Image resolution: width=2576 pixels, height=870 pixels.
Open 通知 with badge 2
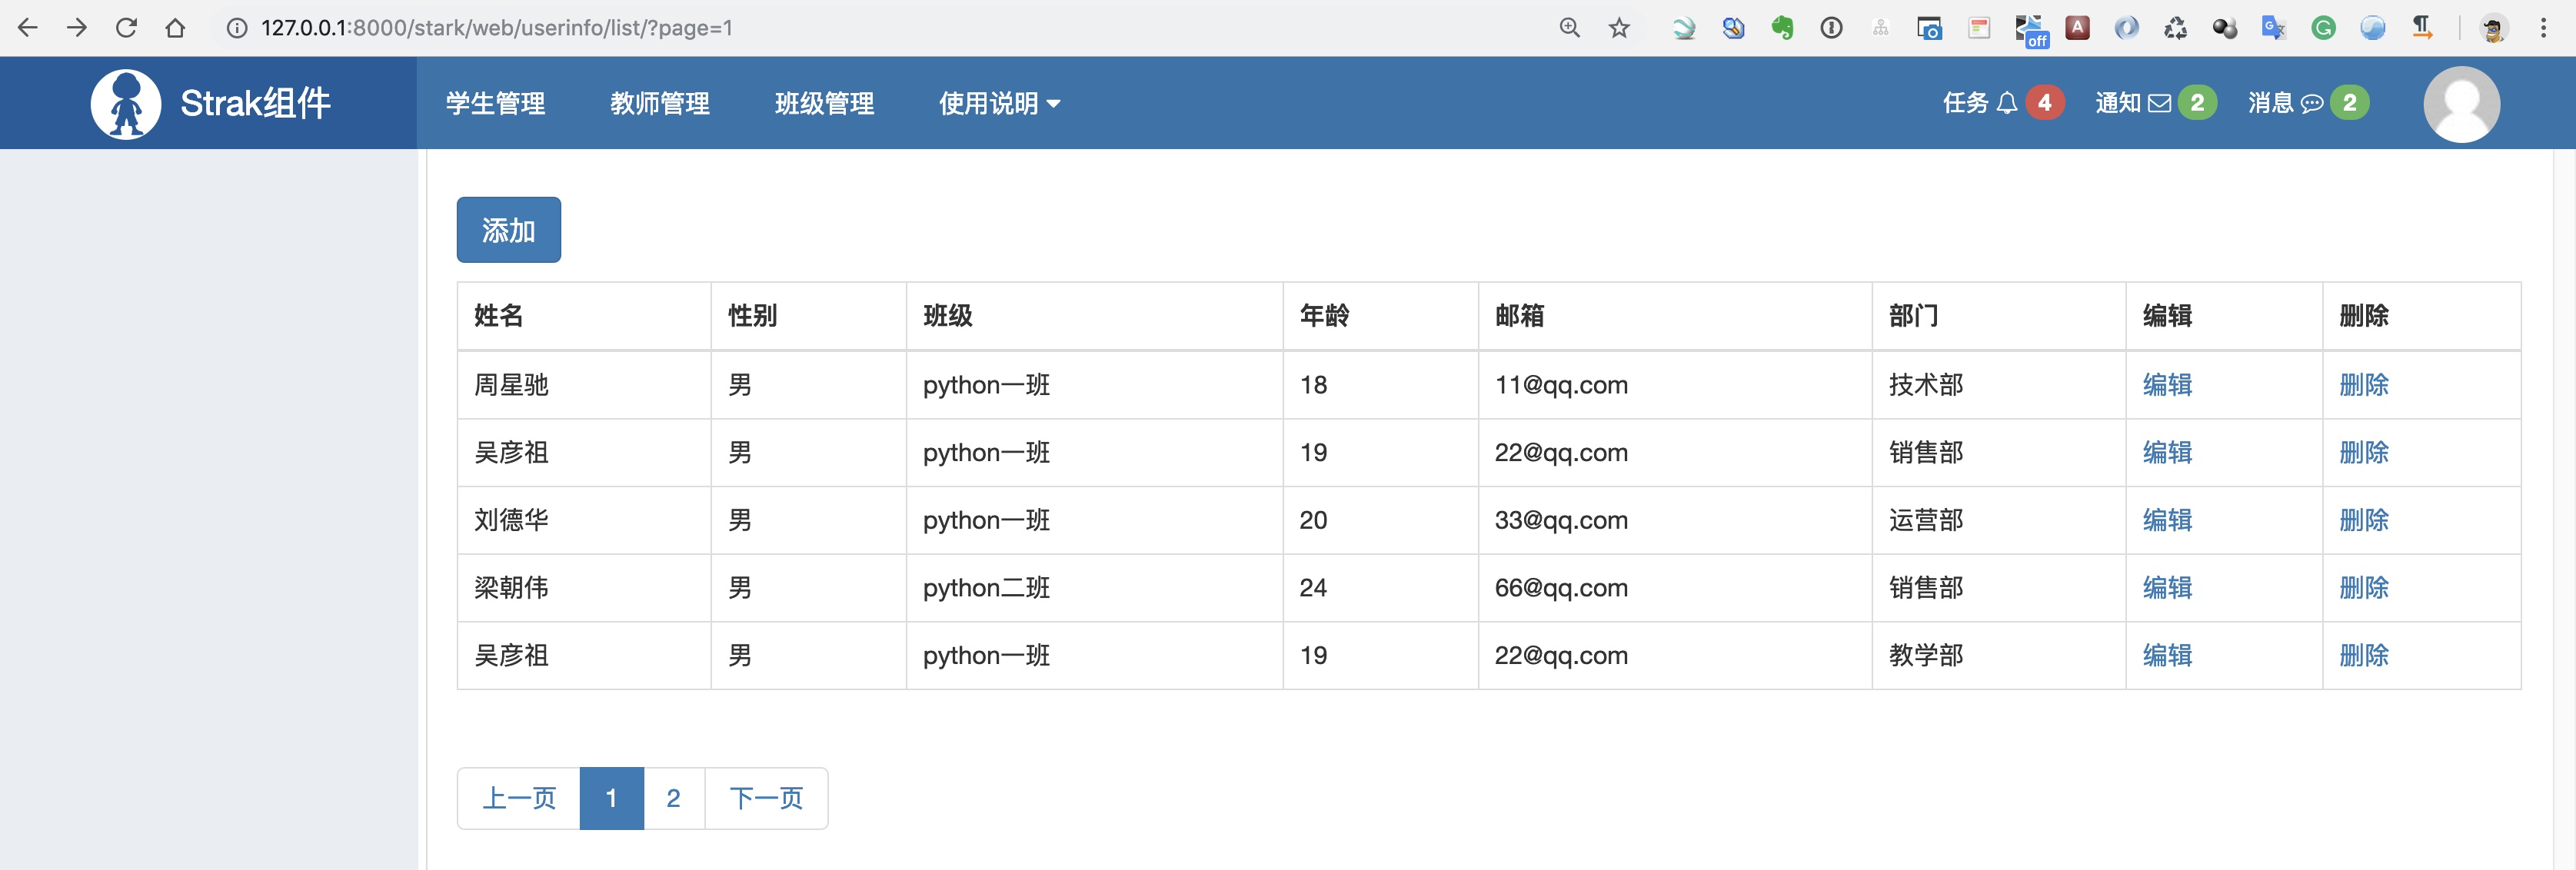tap(2156, 103)
